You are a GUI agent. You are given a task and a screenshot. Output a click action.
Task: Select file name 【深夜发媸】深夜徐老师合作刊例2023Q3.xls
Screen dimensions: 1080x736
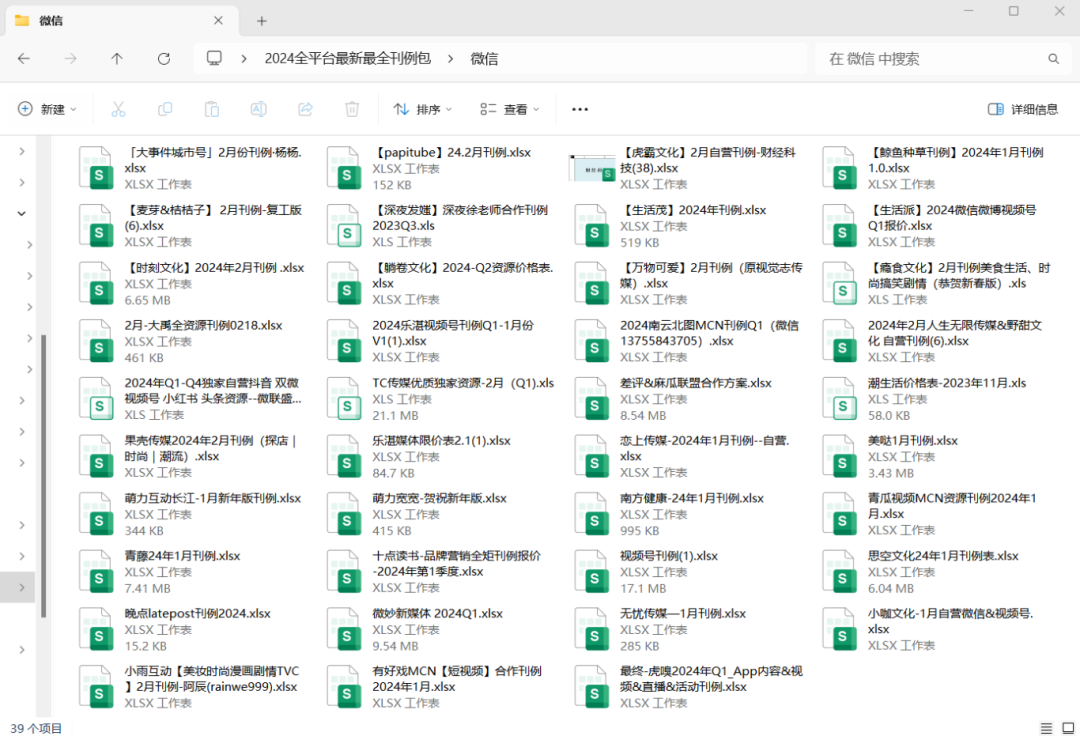(x=460, y=218)
